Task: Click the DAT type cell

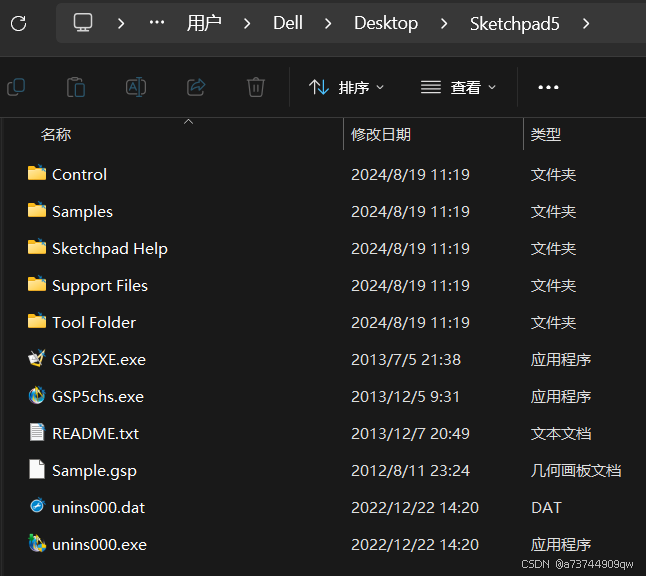Action: click(x=546, y=508)
